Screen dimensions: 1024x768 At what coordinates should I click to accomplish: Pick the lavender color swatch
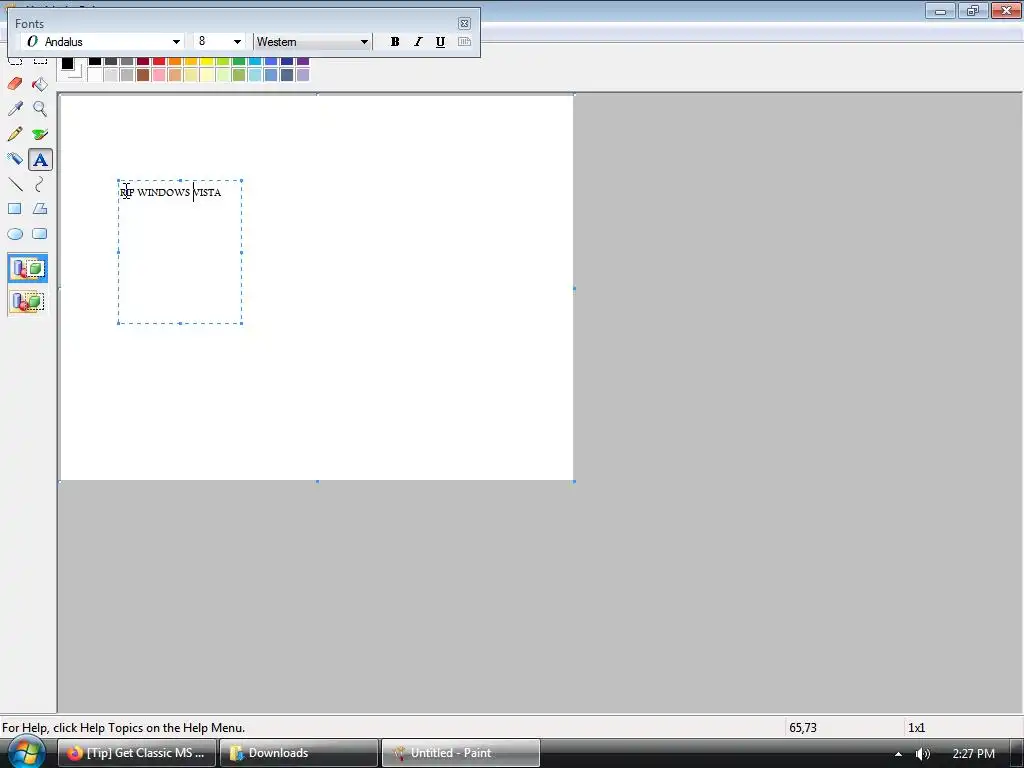click(302, 75)
